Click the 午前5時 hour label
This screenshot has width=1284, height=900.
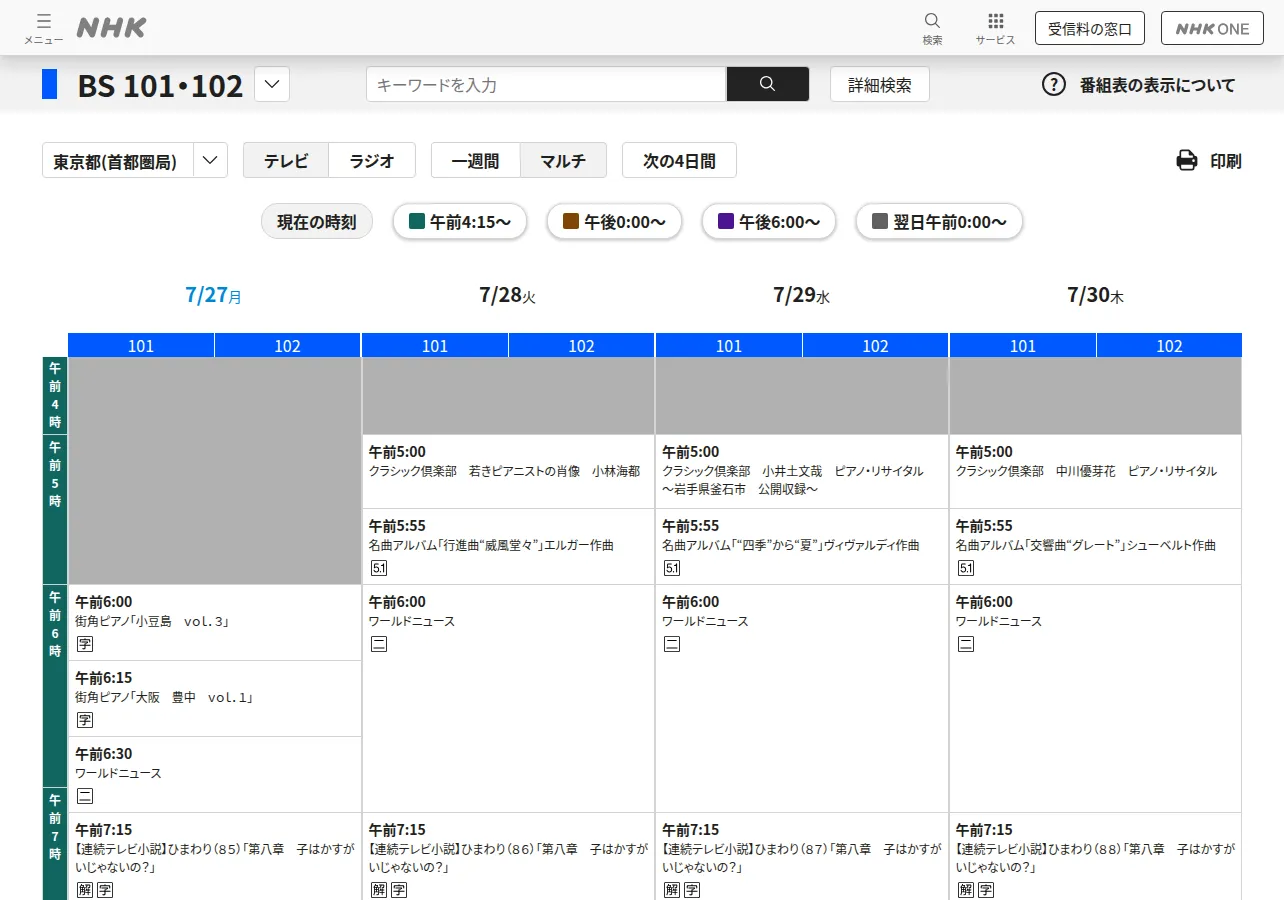pyautogui.click(x=55, y=509)
